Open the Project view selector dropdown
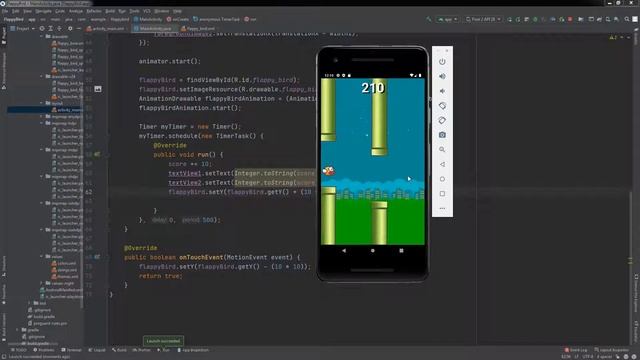This screenshot has height=360, width=640. click(x=22, y=29)
